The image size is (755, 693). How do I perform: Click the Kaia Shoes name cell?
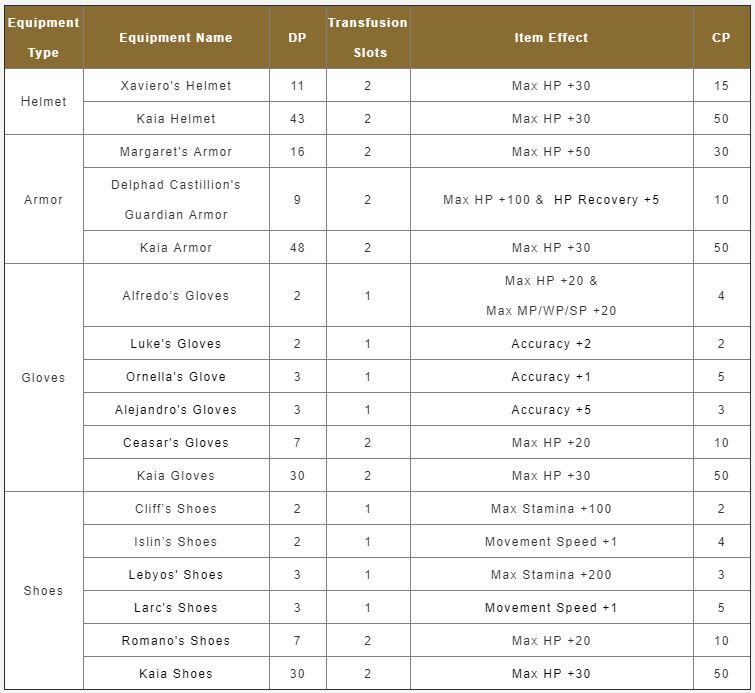(x=175, y=674)
